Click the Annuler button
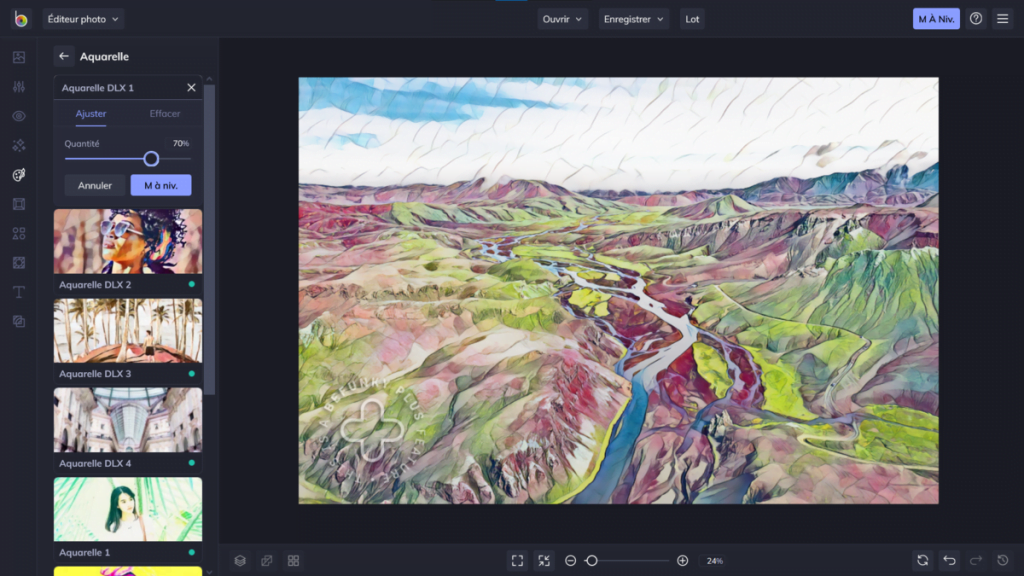 (95, 185)
